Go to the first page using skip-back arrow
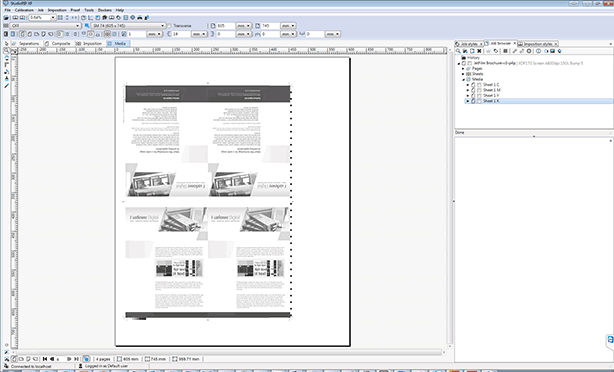Viewport: 614px width, 372px height. tap(45, 359)
